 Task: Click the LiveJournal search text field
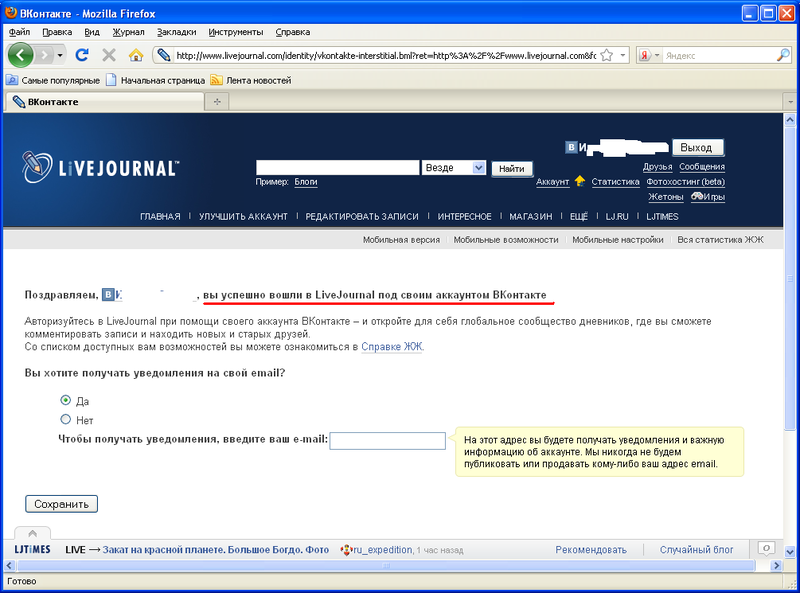[337, 167]
